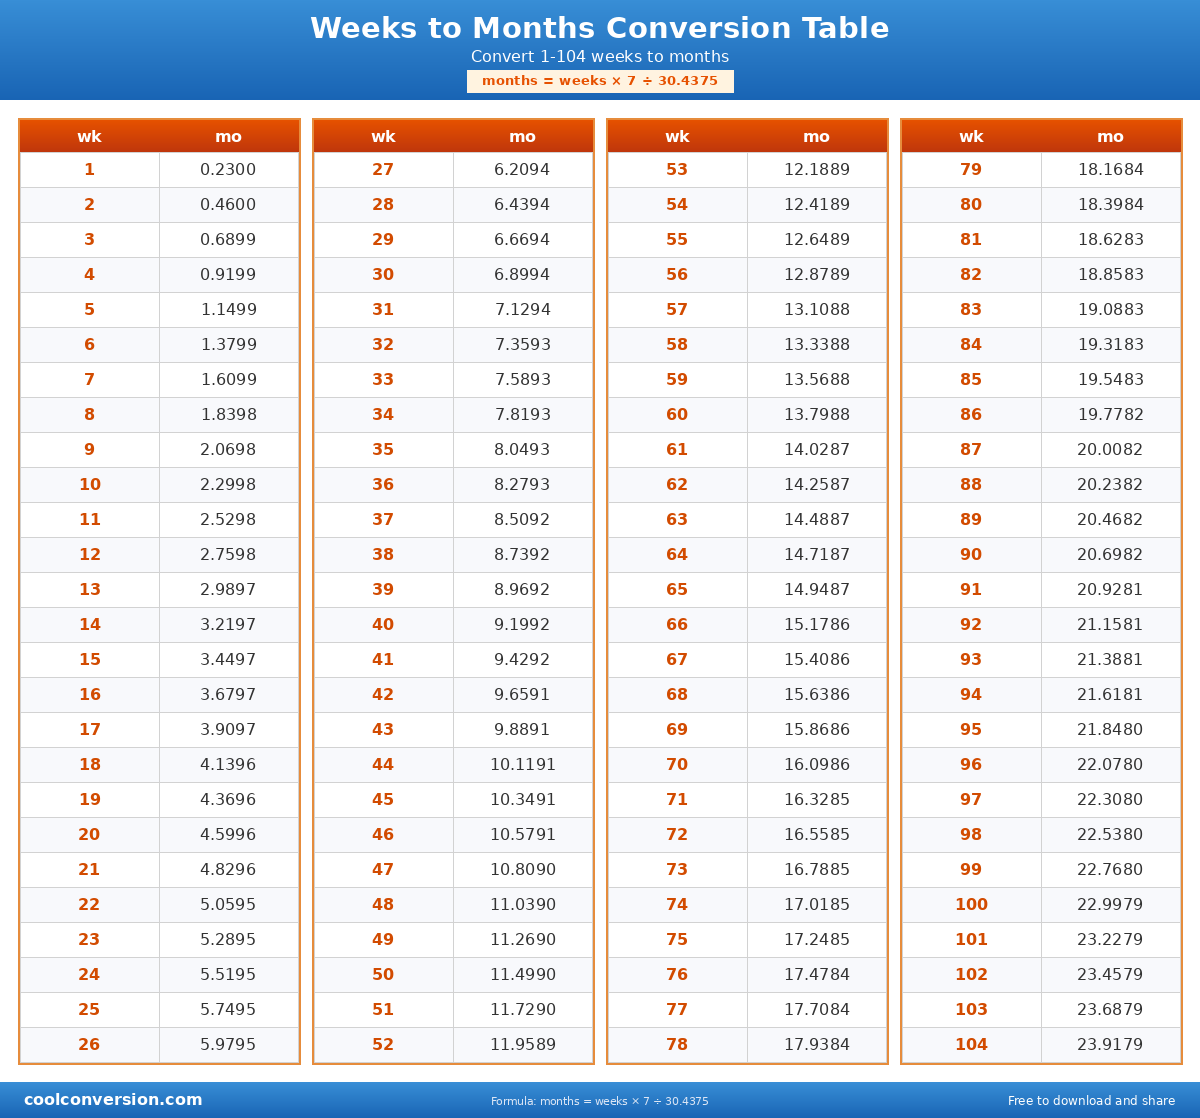Click week number 79 in fourth table
The height and width of the screenshot is (1118, 1200).
tap(971, 170)
